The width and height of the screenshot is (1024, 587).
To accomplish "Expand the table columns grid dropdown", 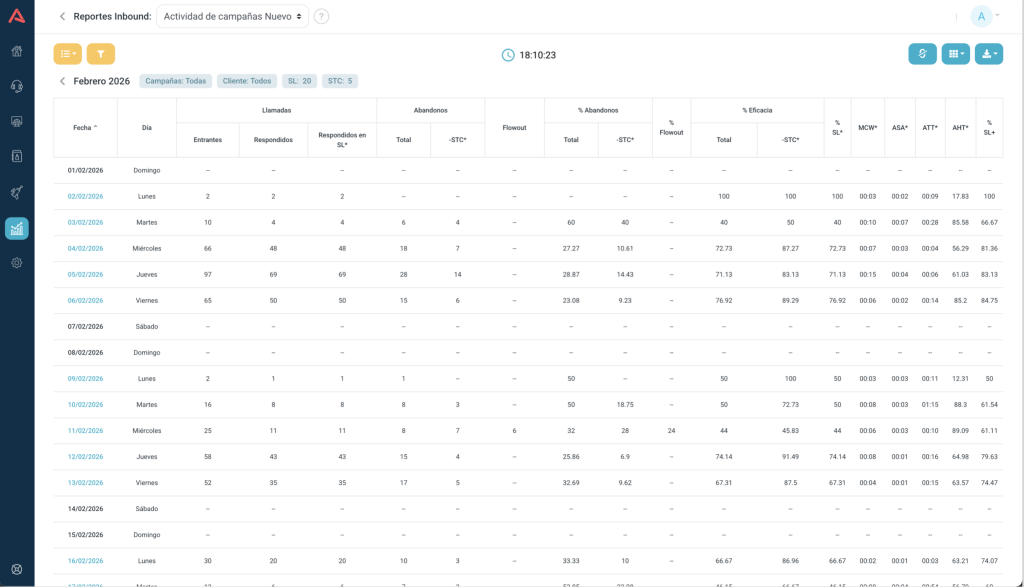I will click(x=955, y=54).
